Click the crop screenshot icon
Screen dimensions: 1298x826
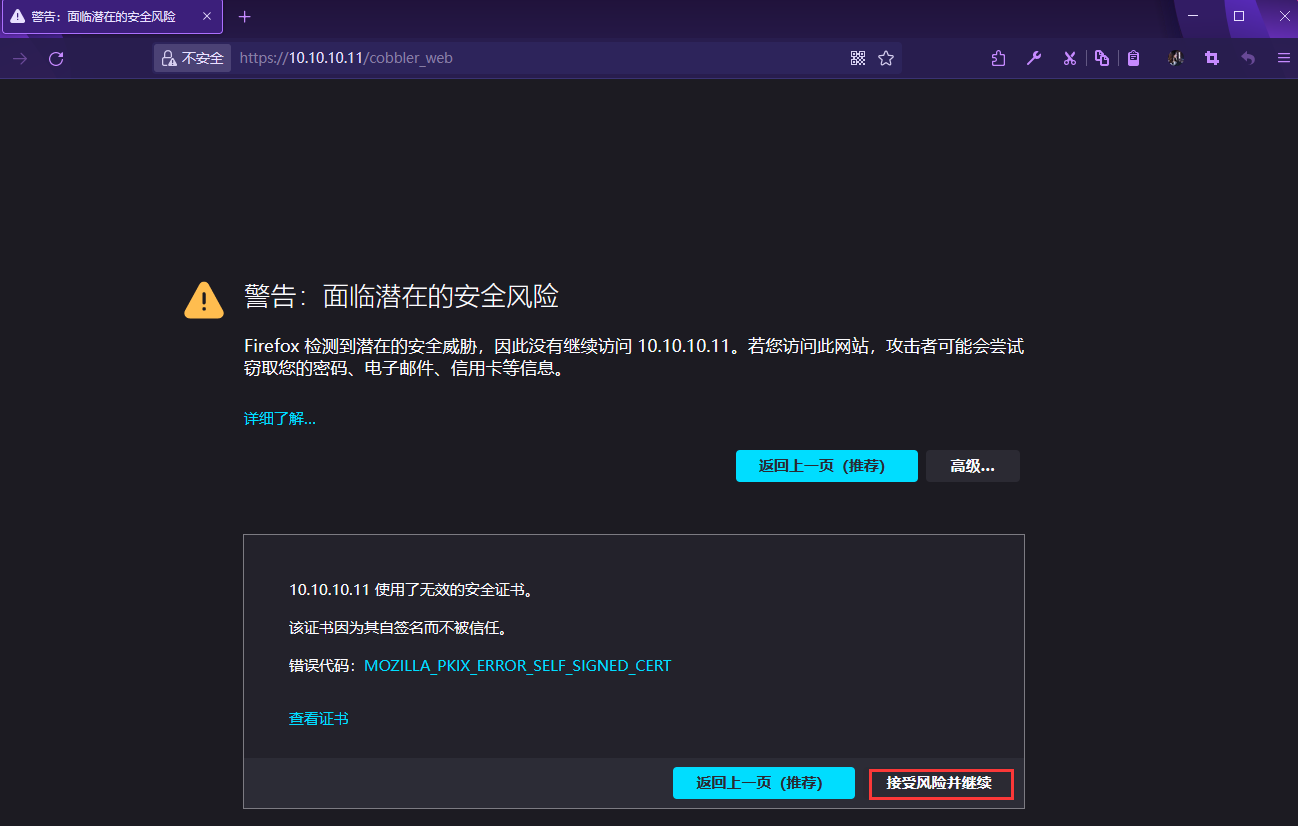click(x=1212, y=58)
